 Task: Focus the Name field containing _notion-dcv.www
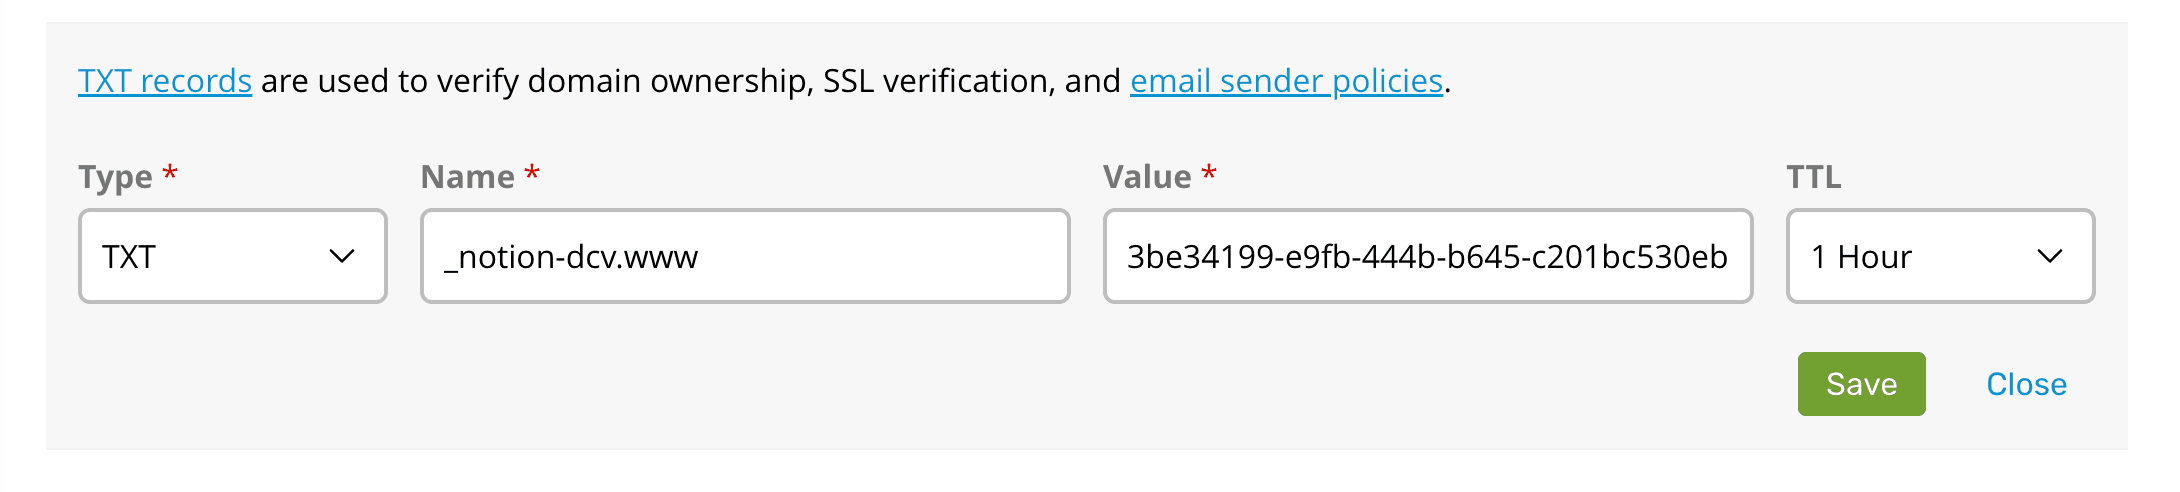[x=745, y=257]
